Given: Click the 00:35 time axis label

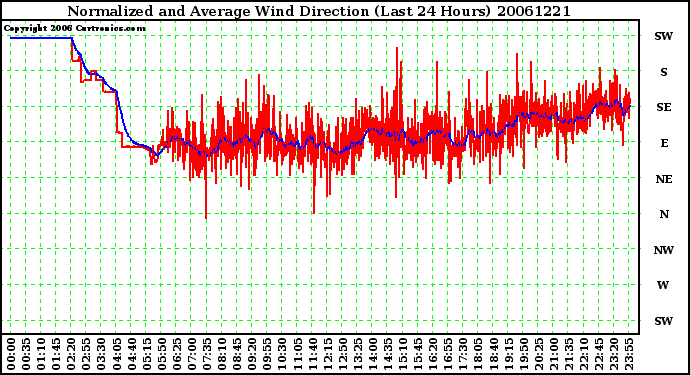Looking at the screenshot, I should coord(26,354).
